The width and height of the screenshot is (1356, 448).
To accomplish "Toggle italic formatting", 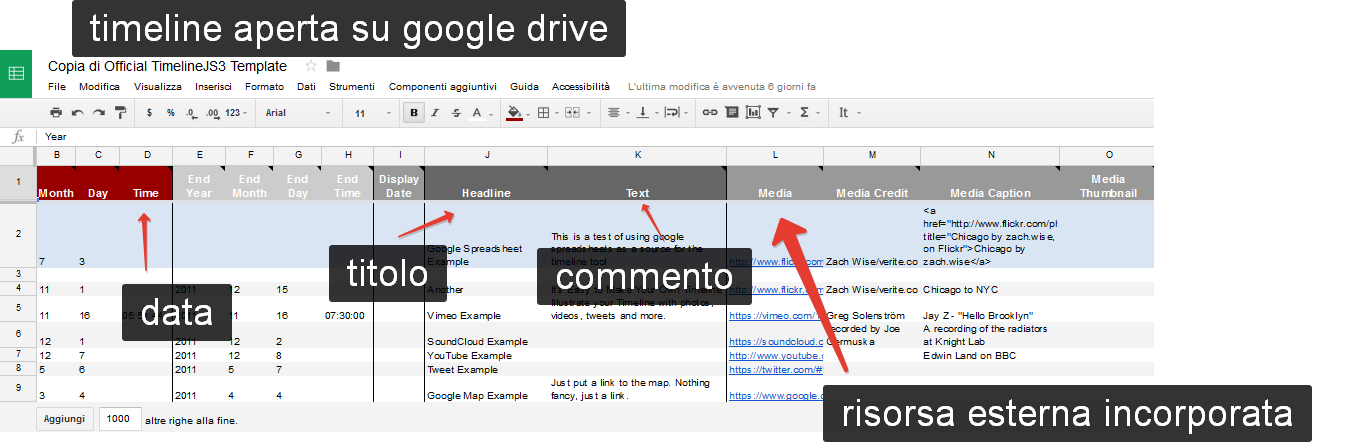I will coord(435,113).
